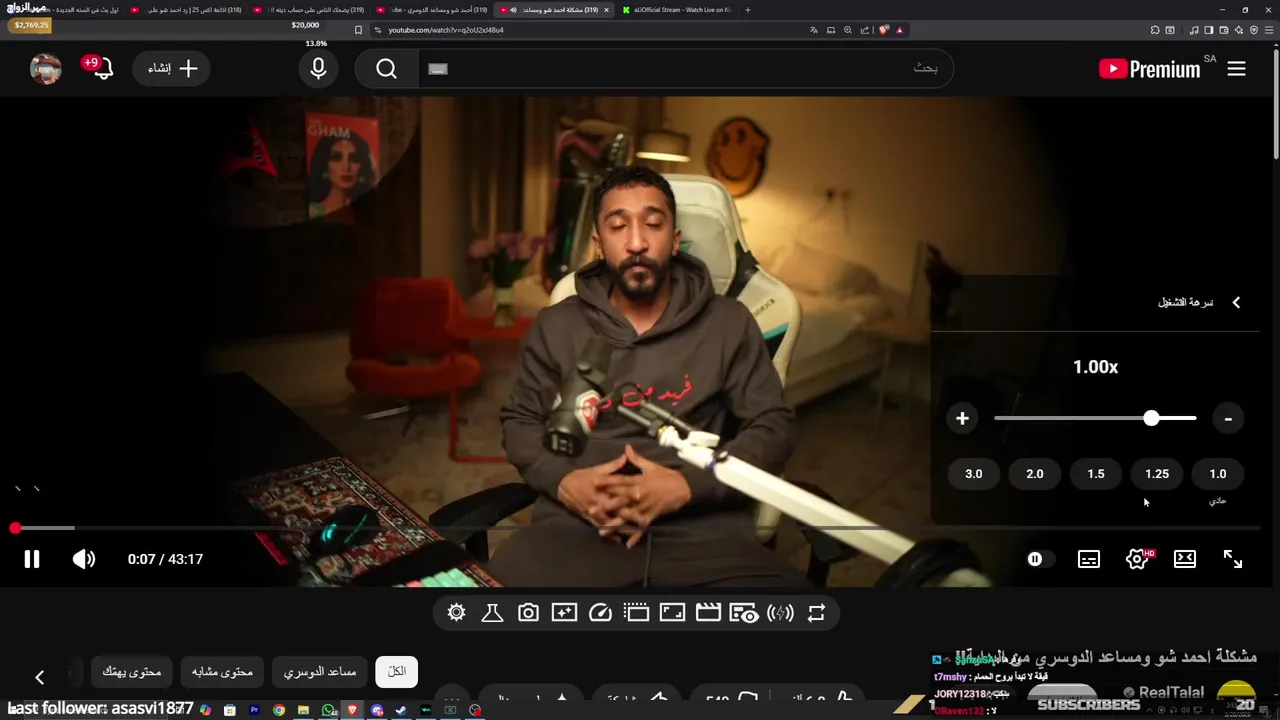Select the 1.5 speed preset
Screen dimensions: 1280x720
[x=1095, y=474]
